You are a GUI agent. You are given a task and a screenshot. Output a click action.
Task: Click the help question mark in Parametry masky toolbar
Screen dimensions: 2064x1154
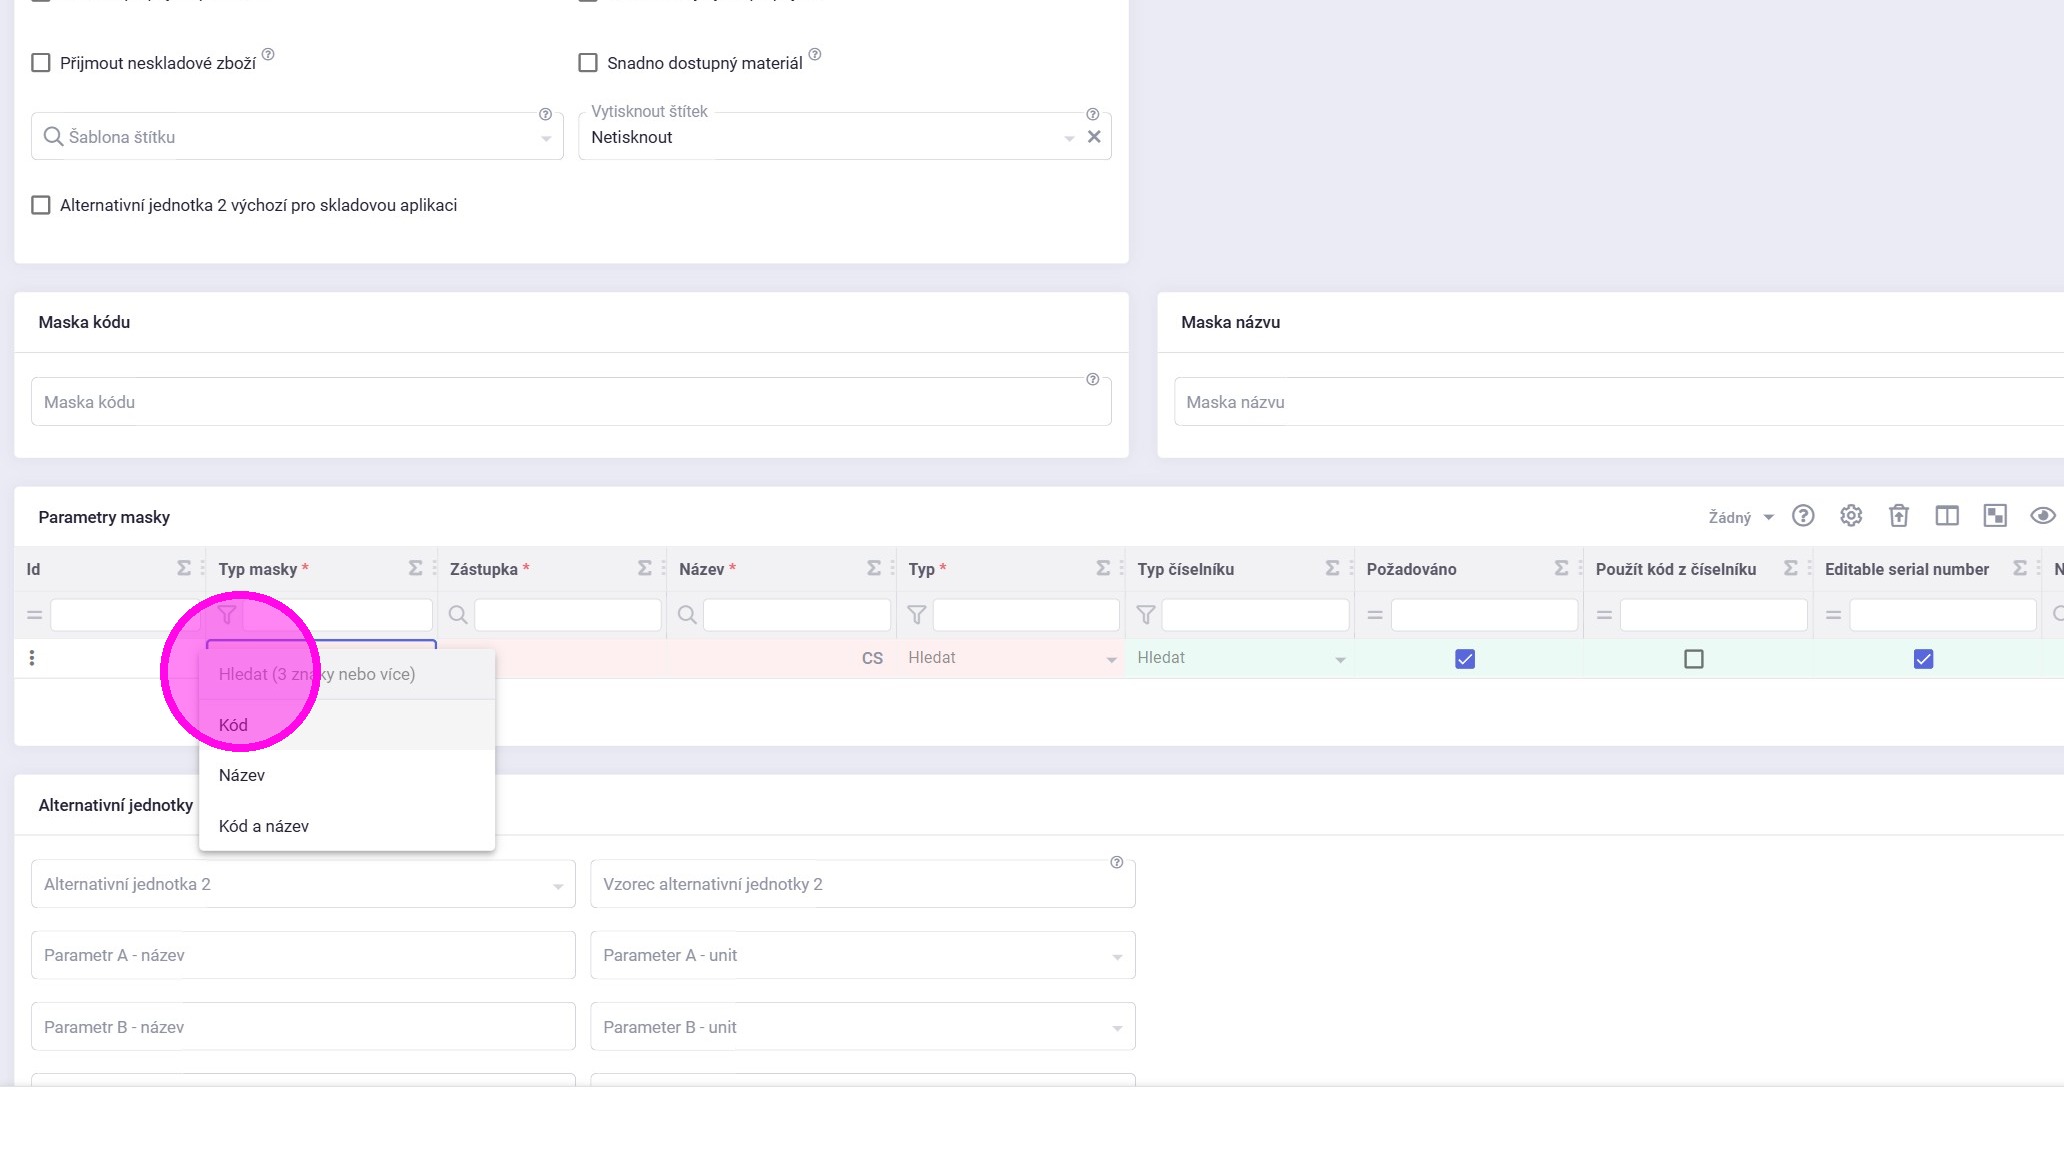tap(1802, 516)
